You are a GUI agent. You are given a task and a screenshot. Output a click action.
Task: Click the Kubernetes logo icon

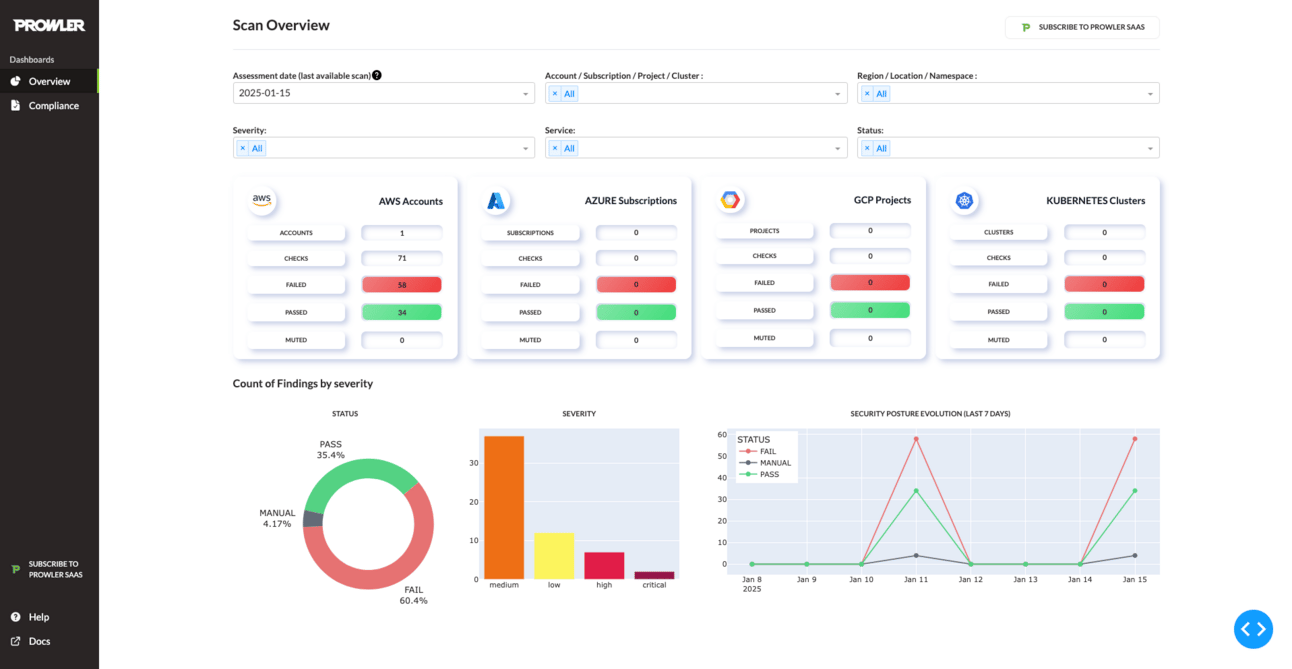[964, 201]
